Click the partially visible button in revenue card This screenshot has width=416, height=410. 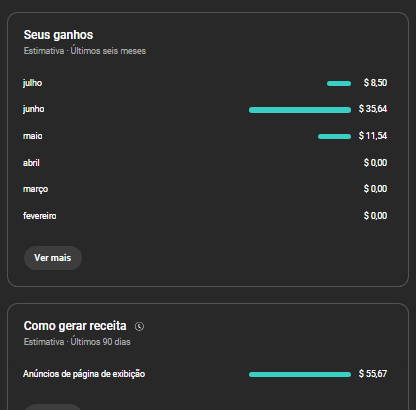pyautogui.click(x=53, y=407)
